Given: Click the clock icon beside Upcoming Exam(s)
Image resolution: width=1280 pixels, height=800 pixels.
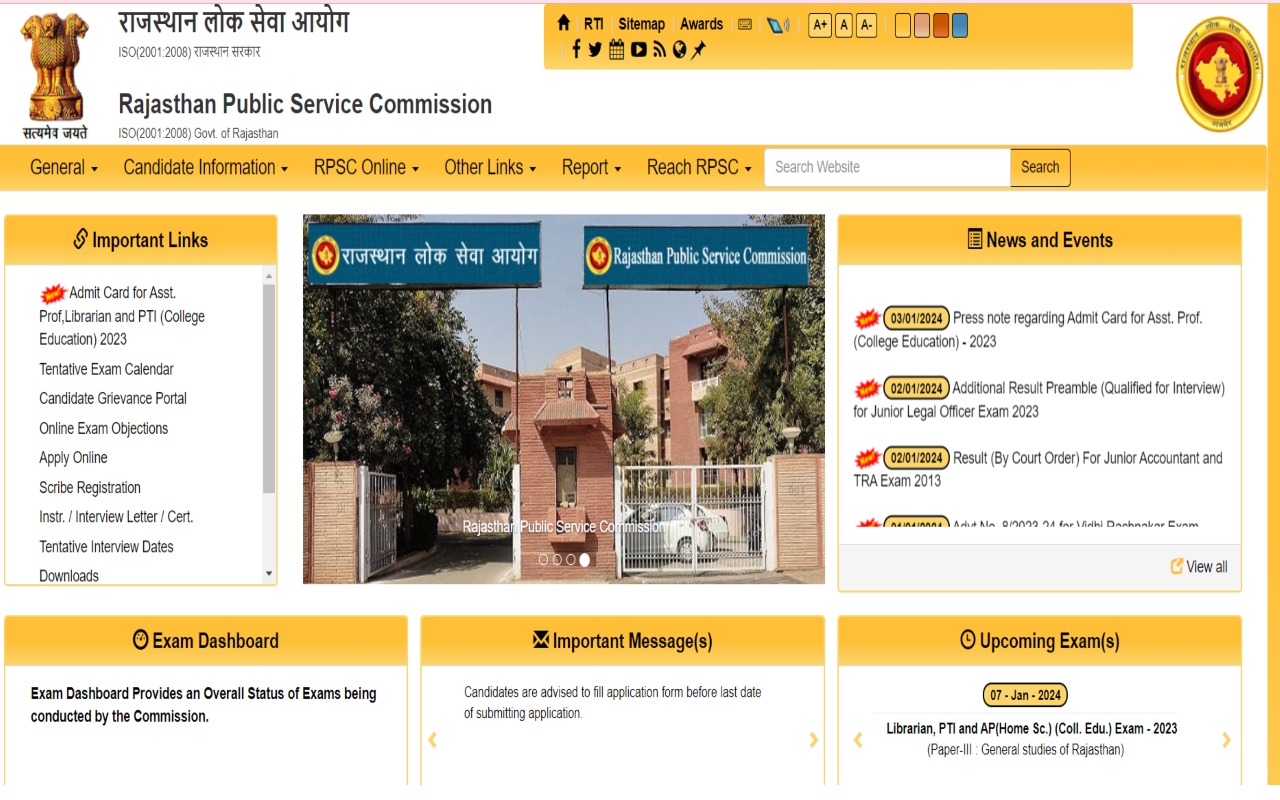Looking at the screenshot, I should [968, 639].
